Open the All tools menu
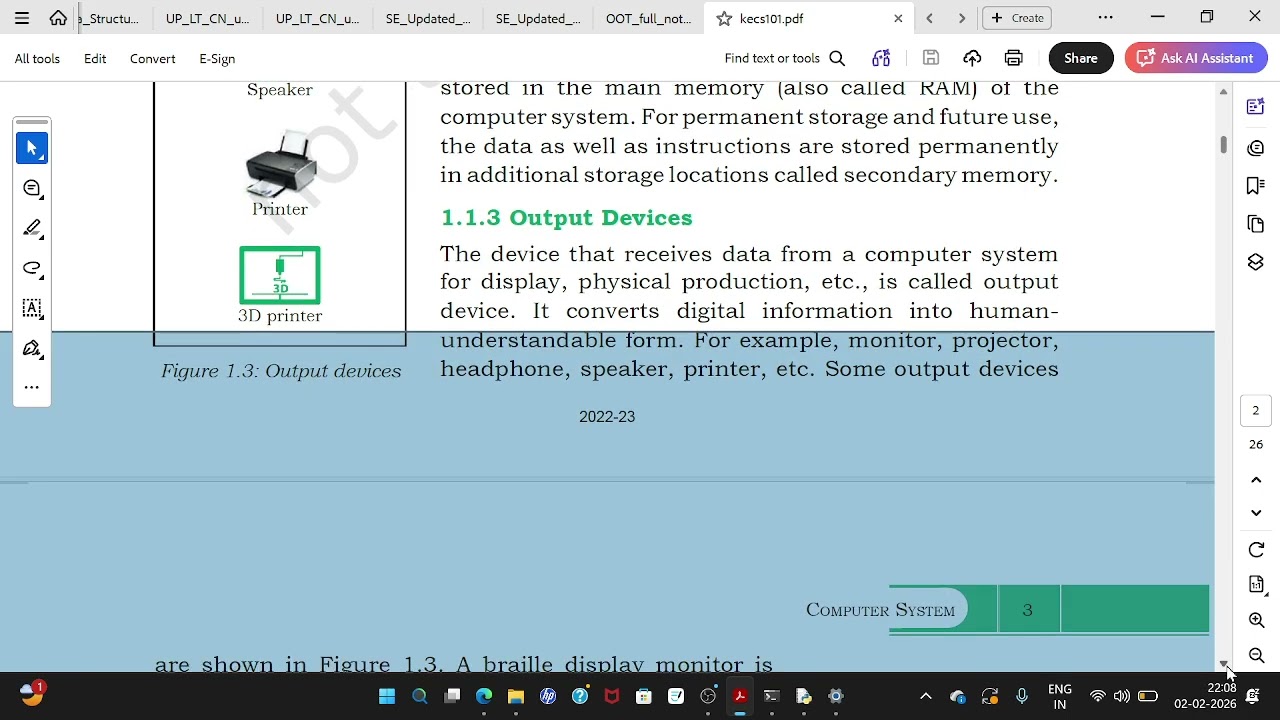Viewport: 1280px width, 720px height. [x=37, y=58]
